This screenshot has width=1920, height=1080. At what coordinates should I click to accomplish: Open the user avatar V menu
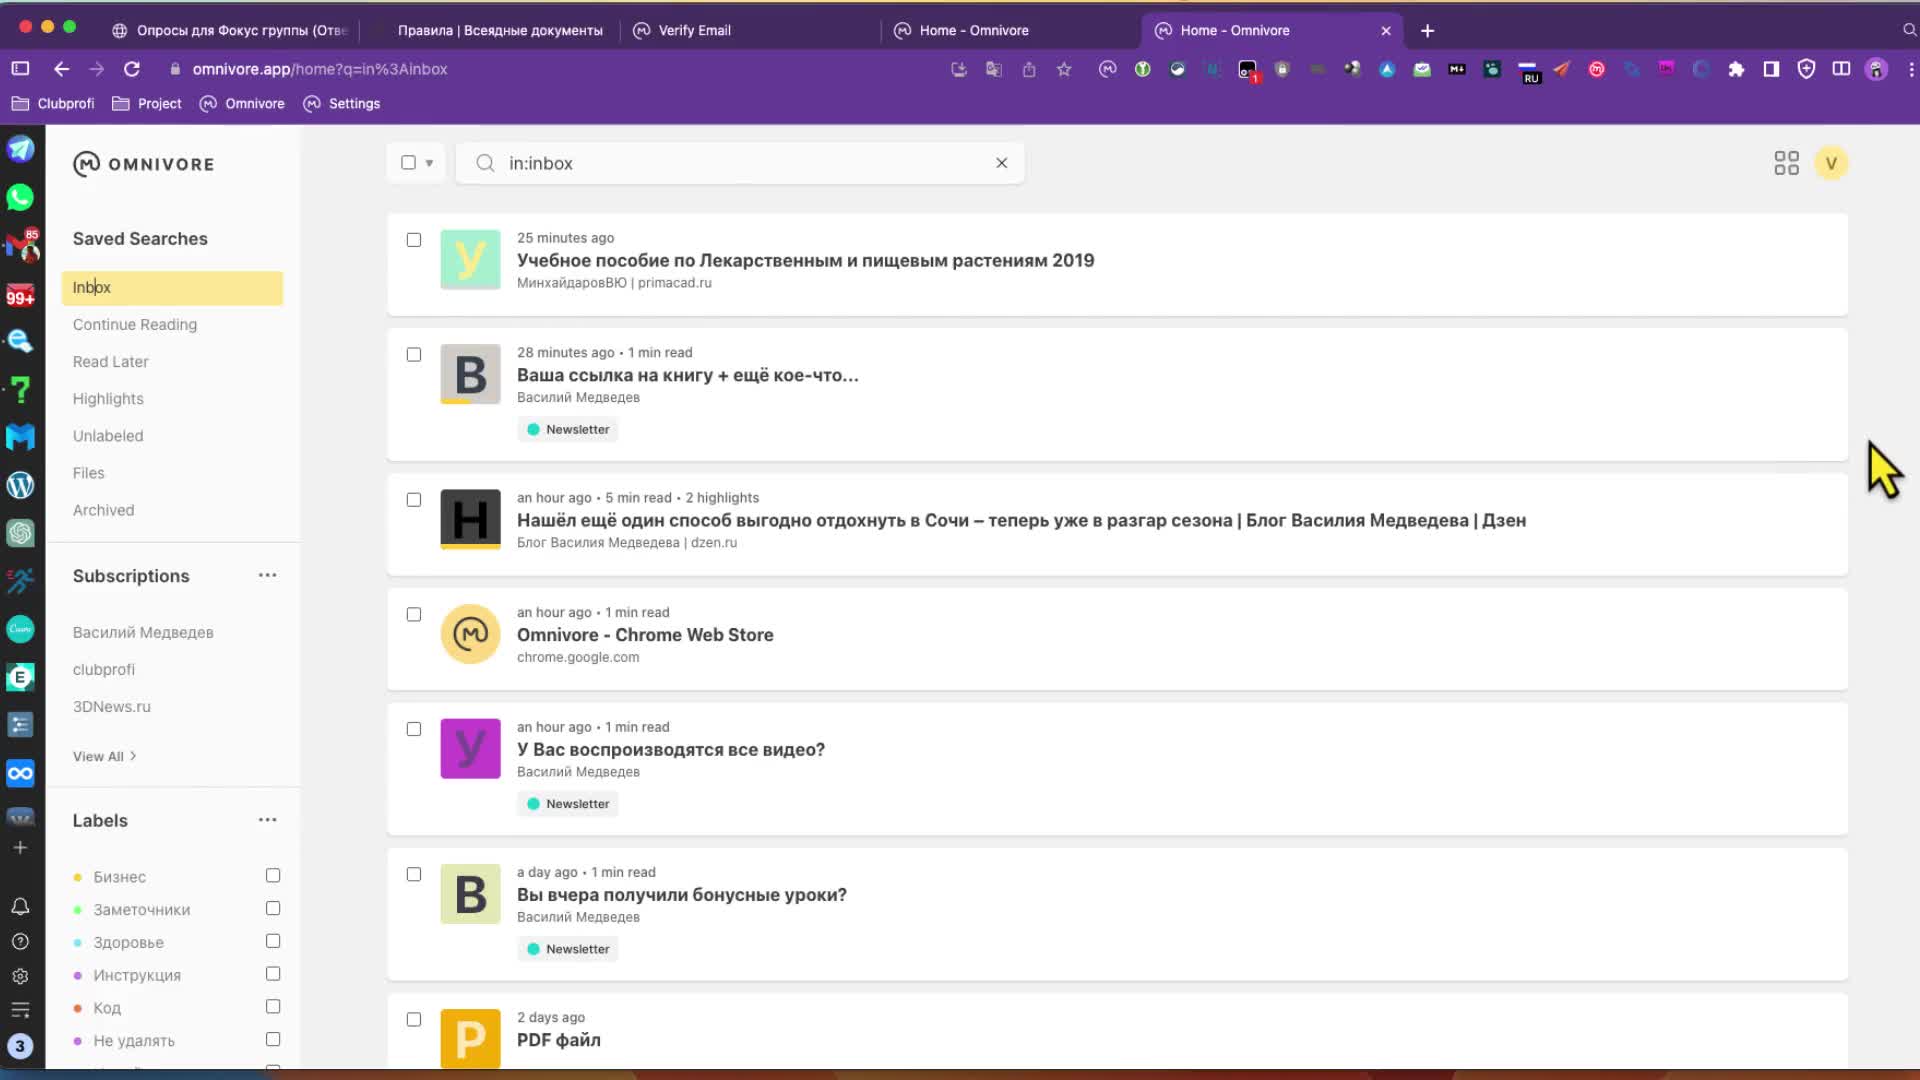1831,163
